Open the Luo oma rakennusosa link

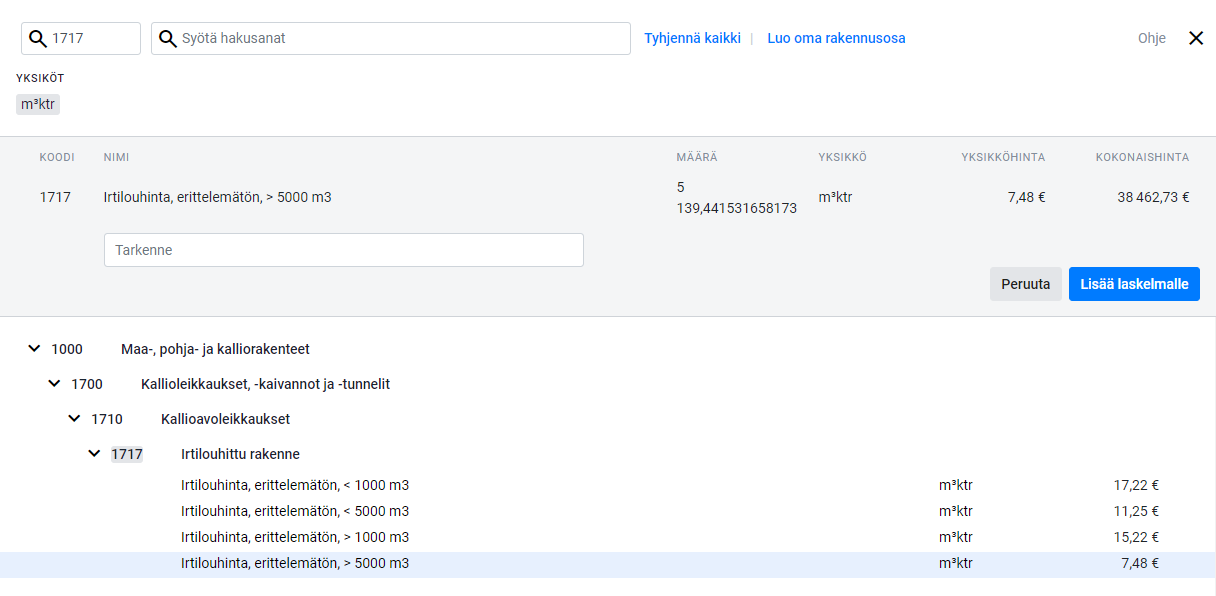click(836, 38)
